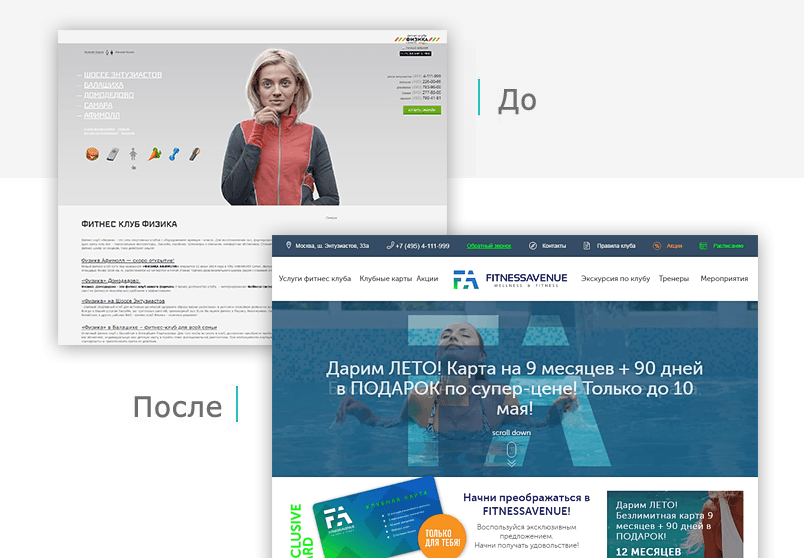Click Физика Афимолл — скоро открытие link

(x=128, y=261)
